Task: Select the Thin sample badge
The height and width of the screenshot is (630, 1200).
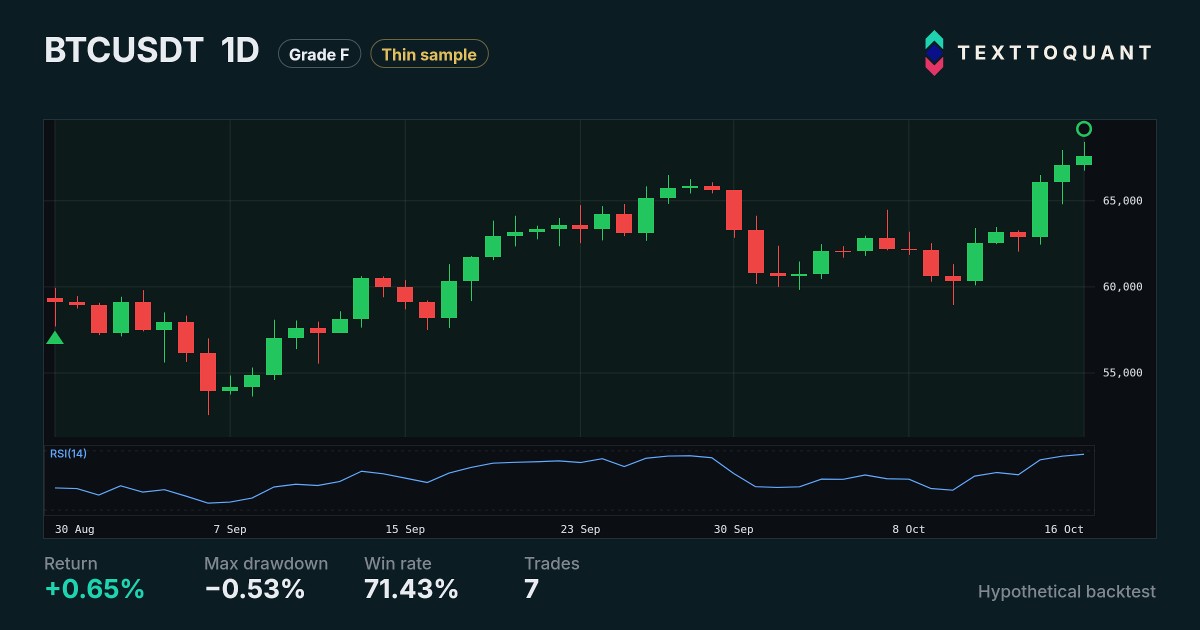Action: [x=429, y=54]
